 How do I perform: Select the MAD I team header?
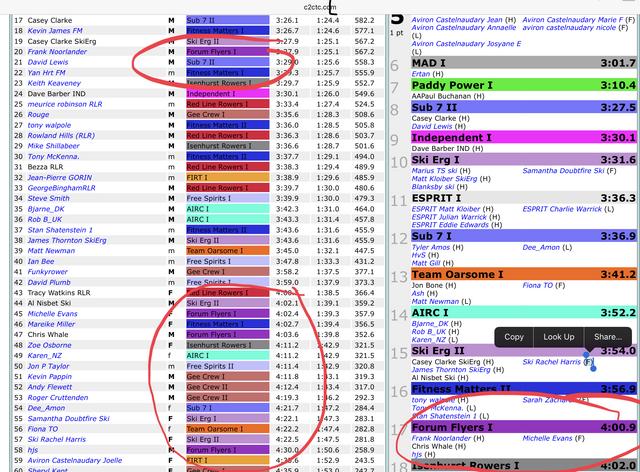pyautogui.click(x=524, y=63)
